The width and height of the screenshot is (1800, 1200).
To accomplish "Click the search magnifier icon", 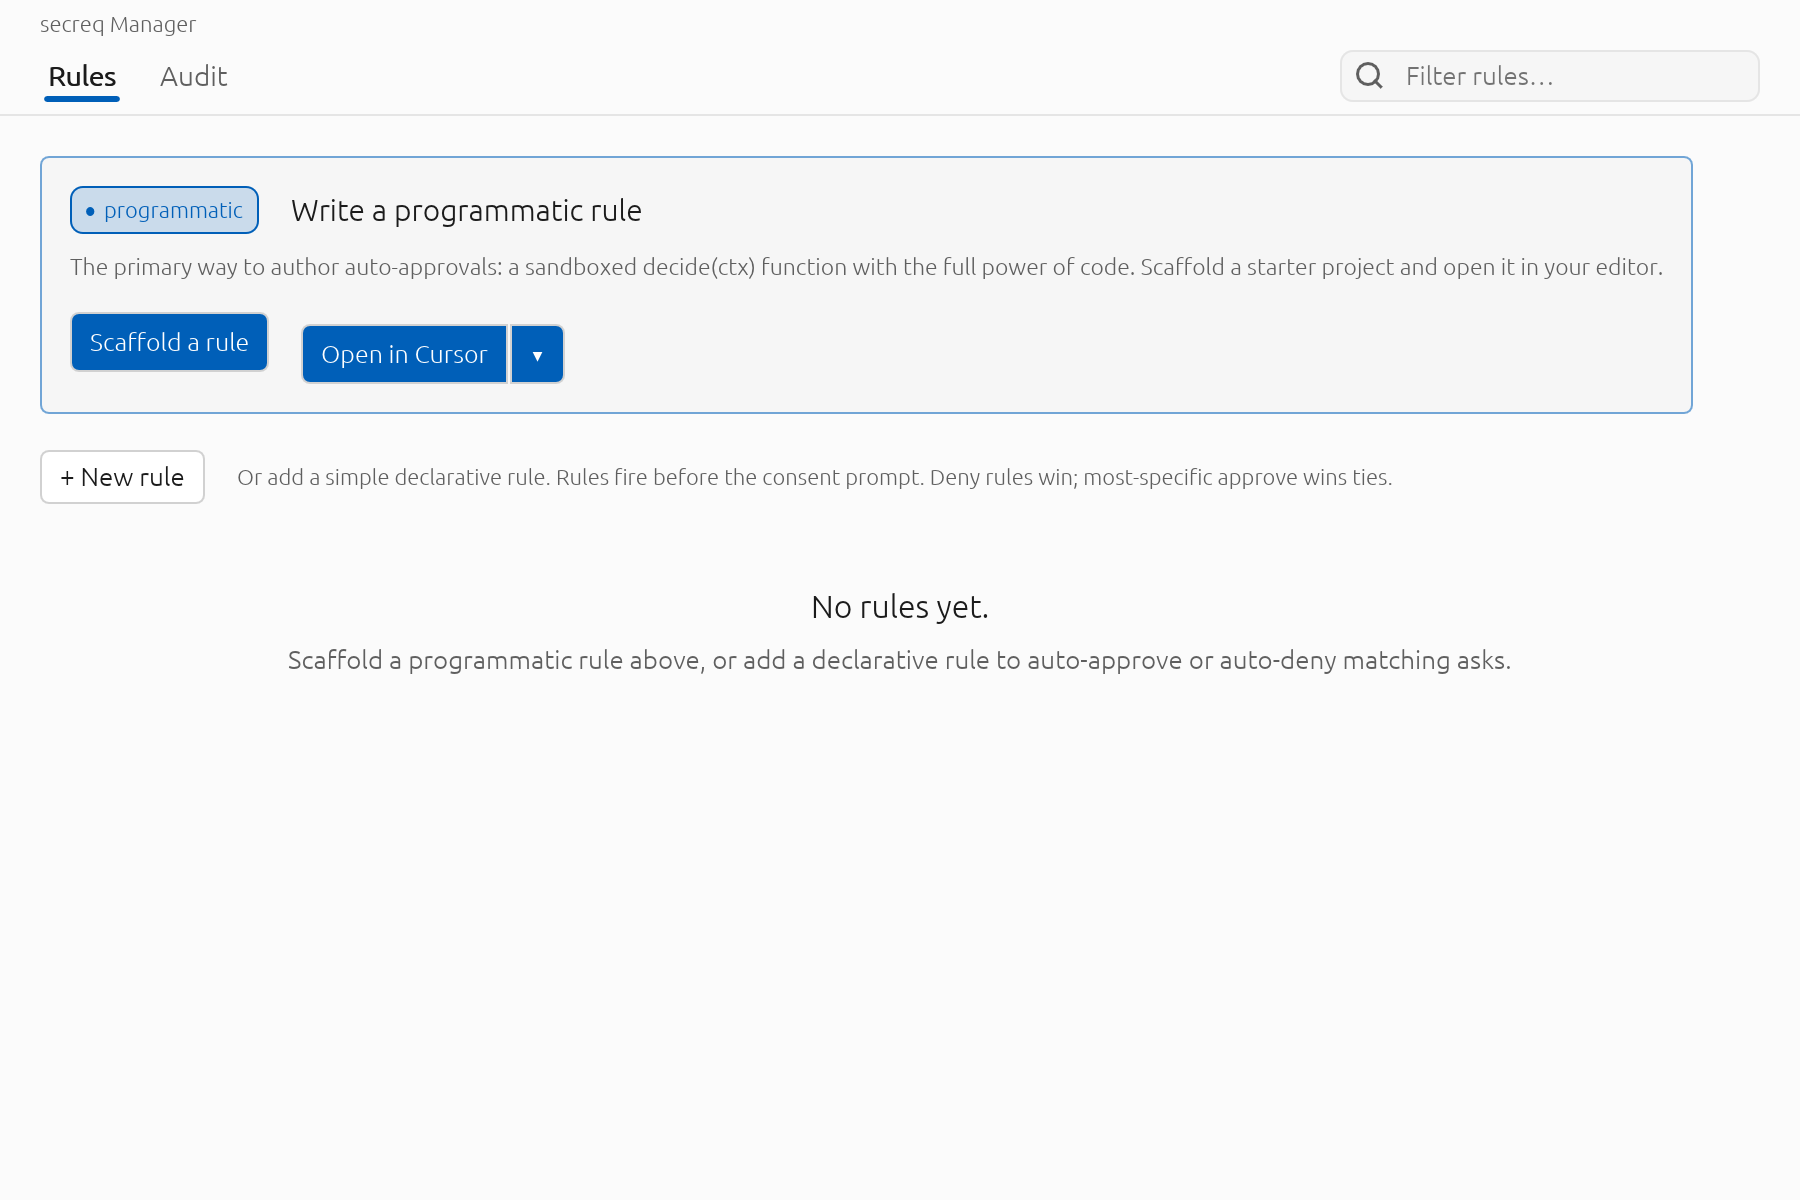I will pyautogui.click(x=1369, y=76).
